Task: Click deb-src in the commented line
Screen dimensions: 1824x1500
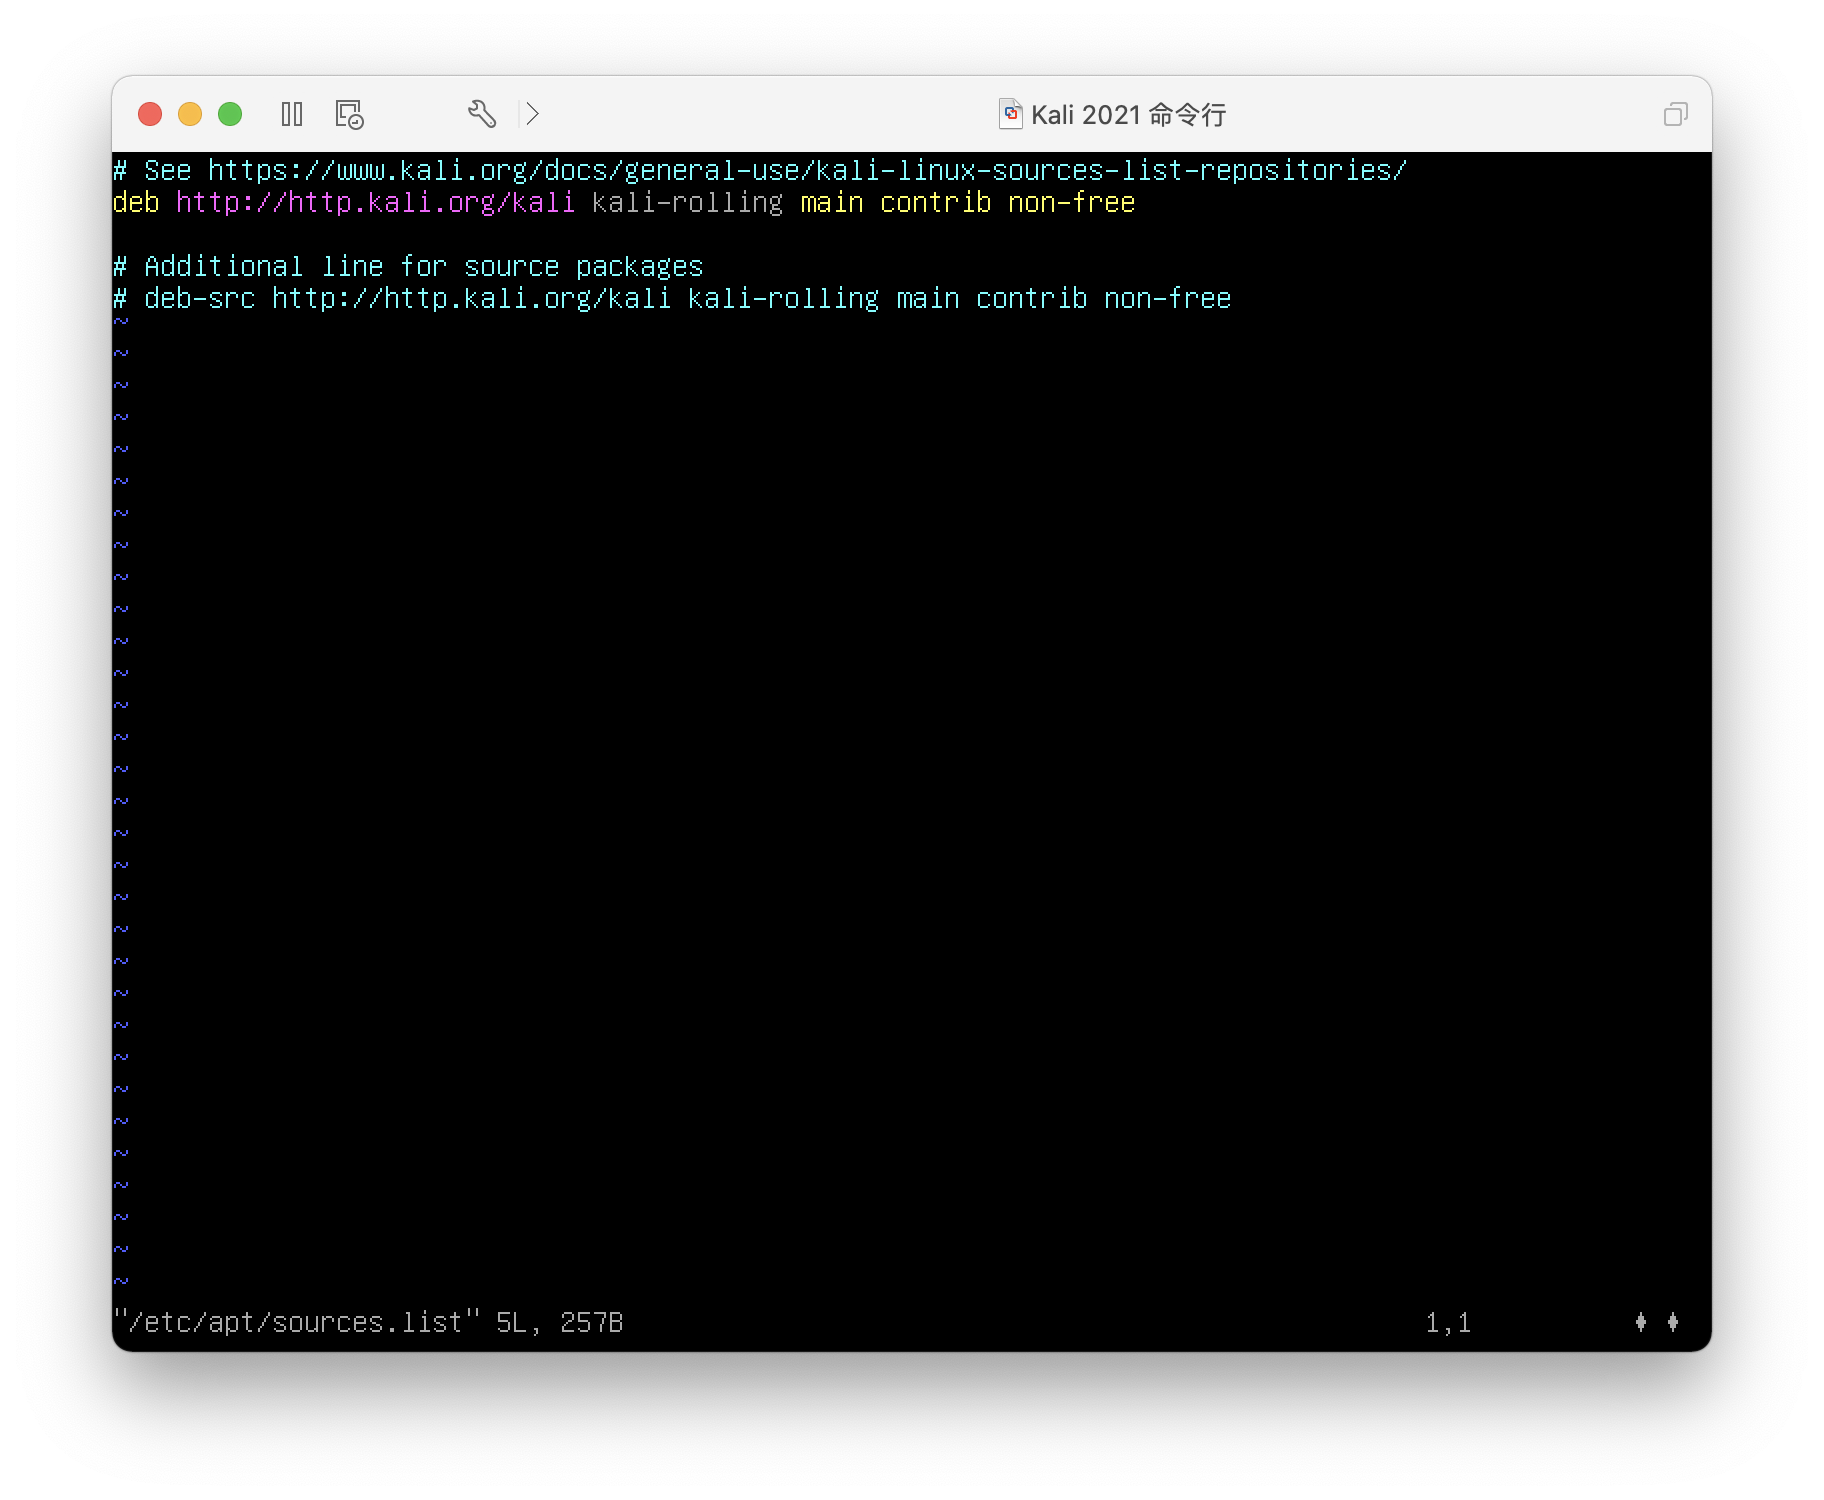Action: click(200, 299)
